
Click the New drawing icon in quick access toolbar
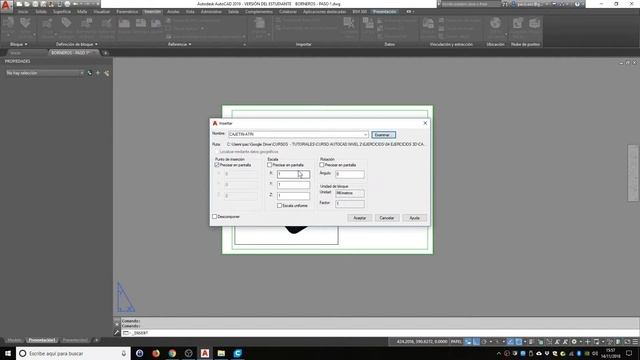pyautogui.click(x=19, y=4)
